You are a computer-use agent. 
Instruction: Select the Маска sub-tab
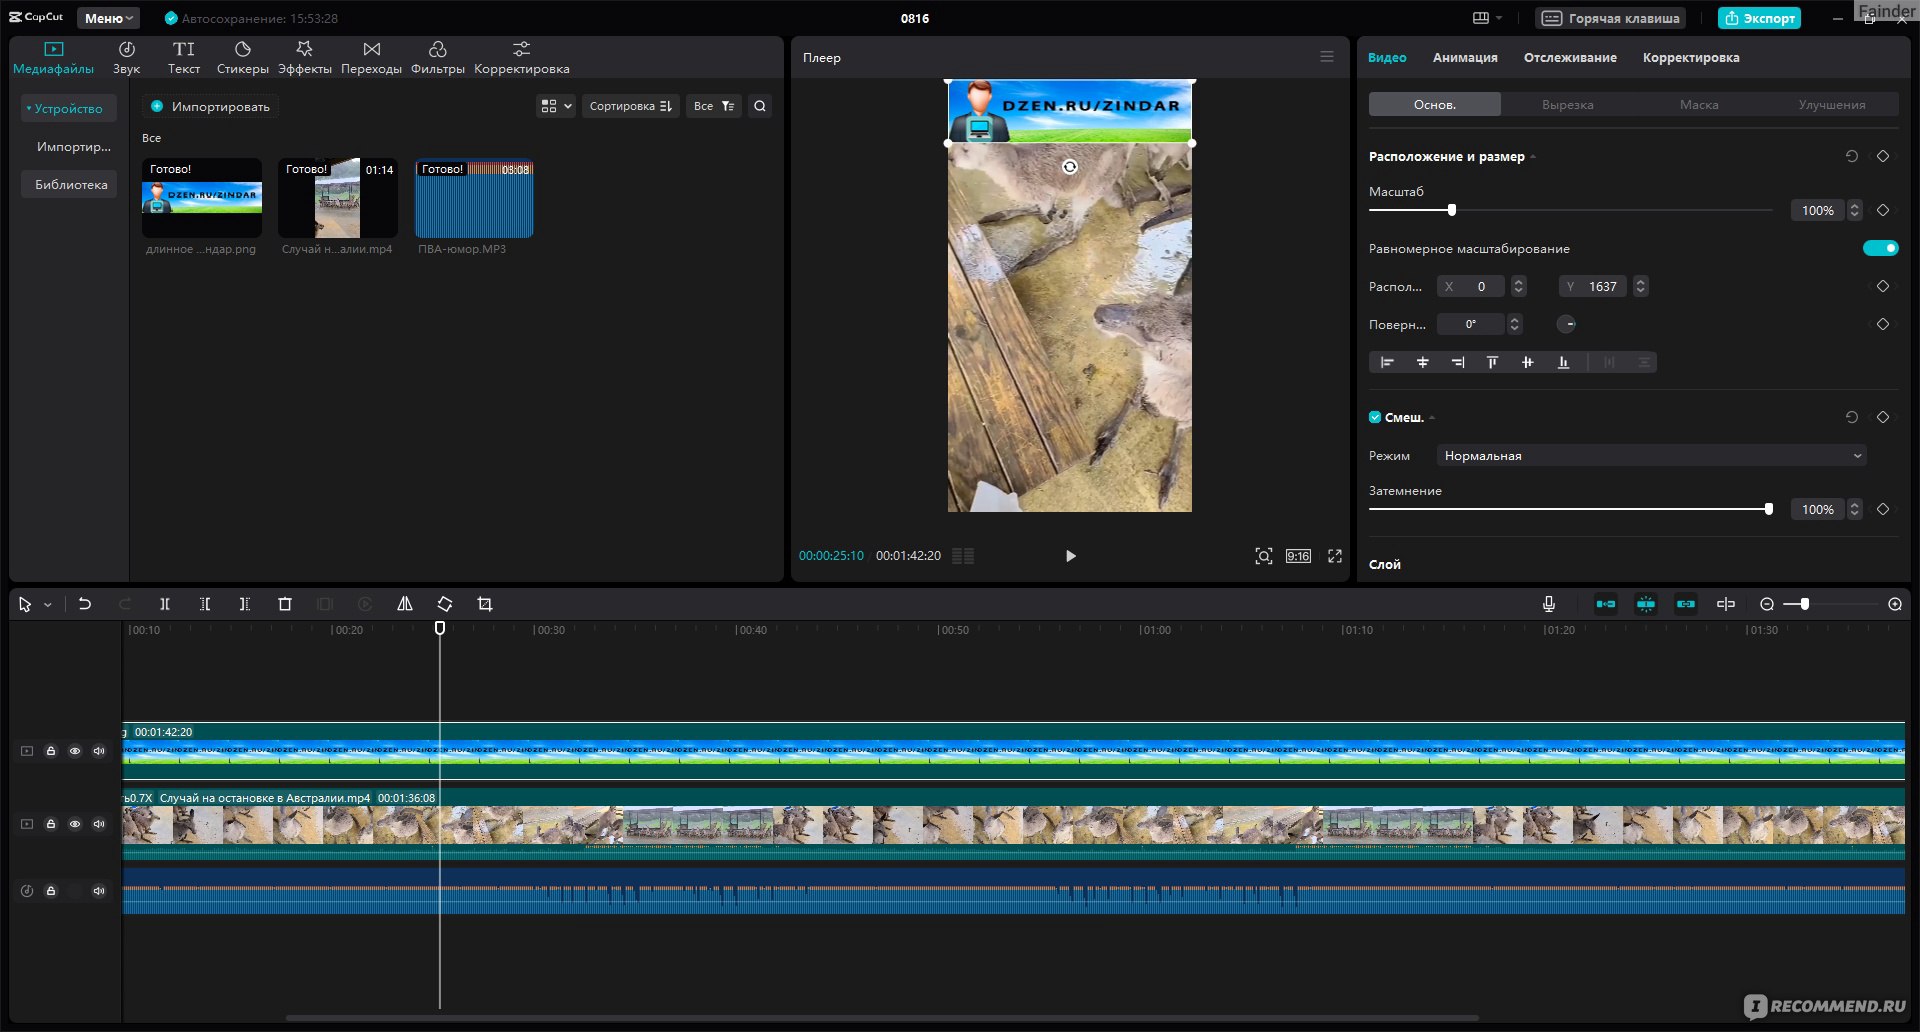coord(1699,104)
